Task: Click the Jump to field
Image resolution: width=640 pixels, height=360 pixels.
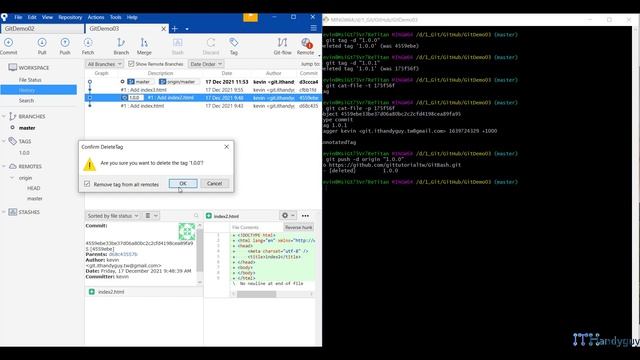Action: (311, 64)
